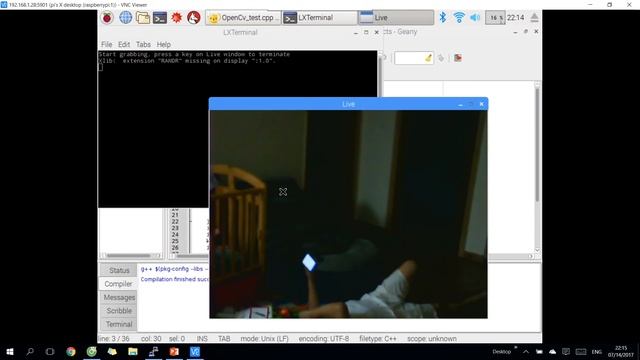This screenshot has width=640, height=360.
Task: Open LXTerminal Tabs menu
Action: [x=143, y=44]
